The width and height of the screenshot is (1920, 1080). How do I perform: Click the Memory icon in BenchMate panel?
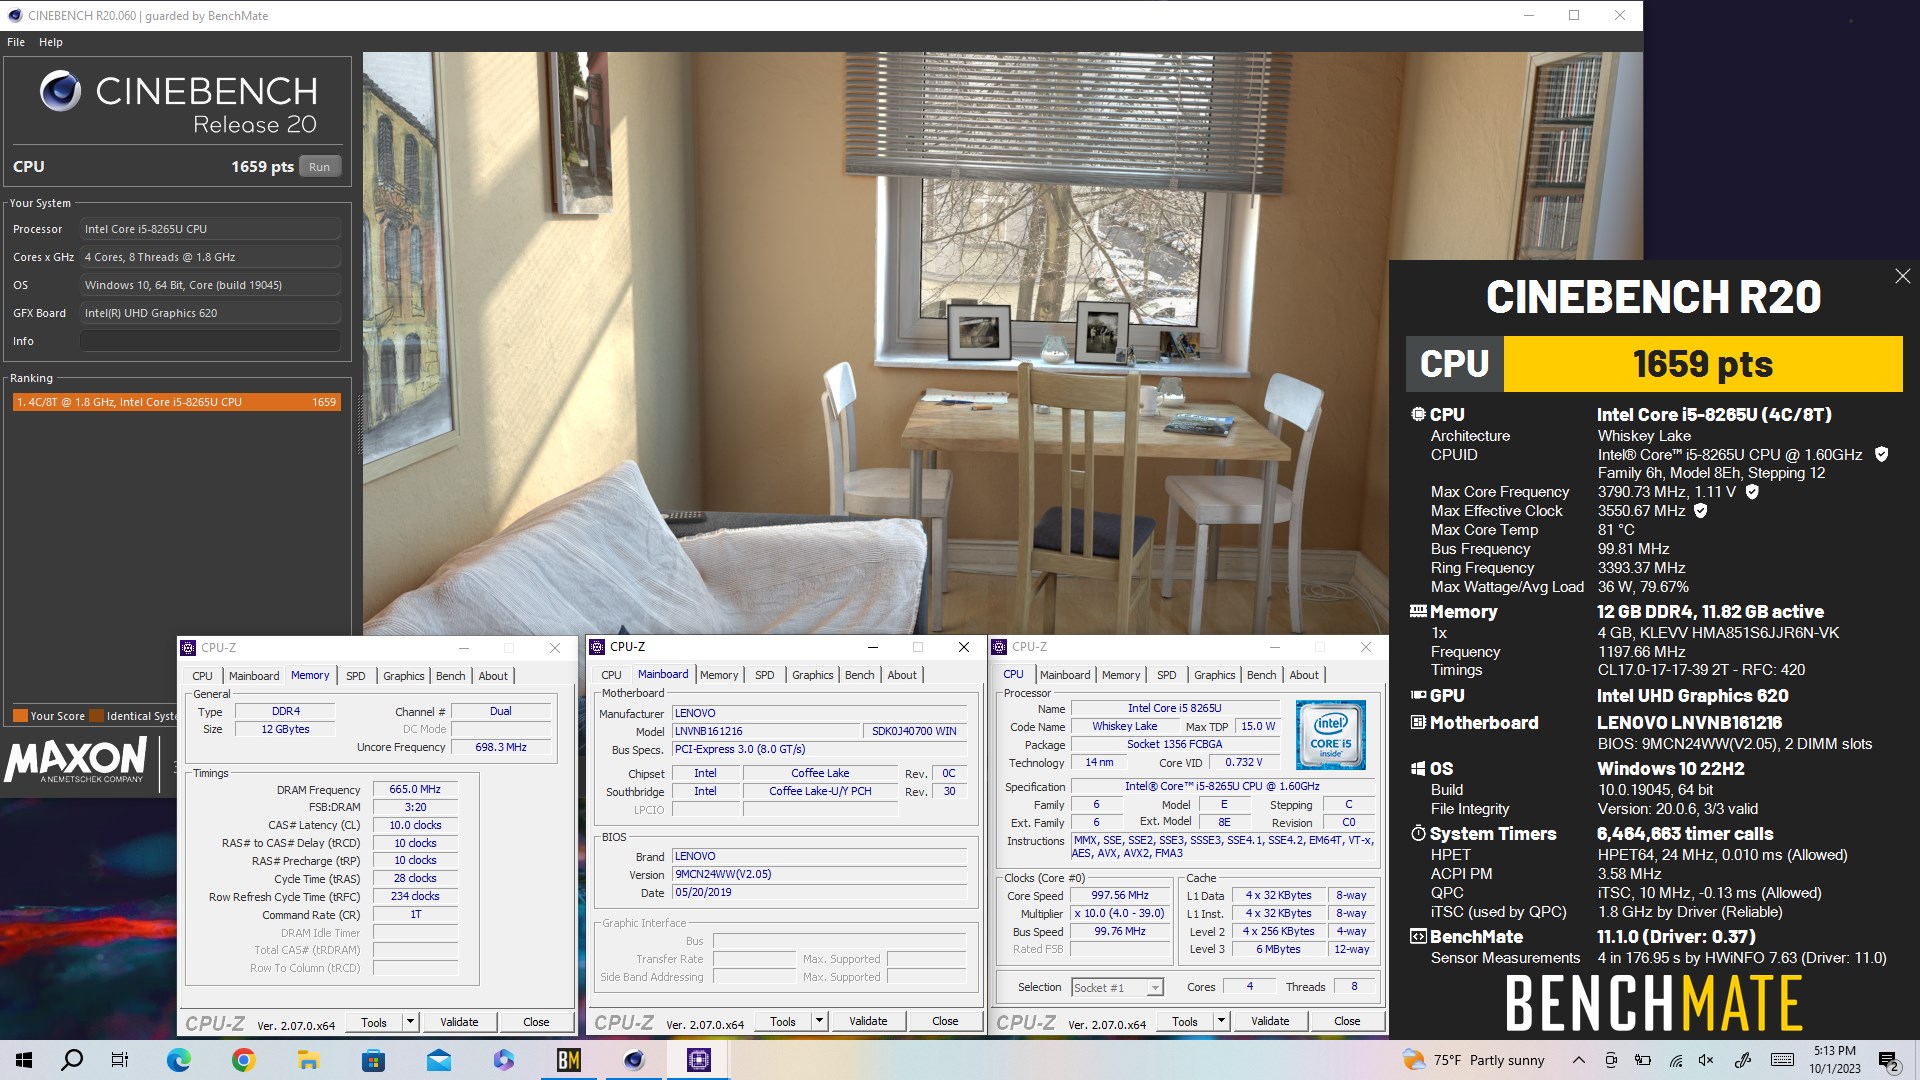(1418, 611)
